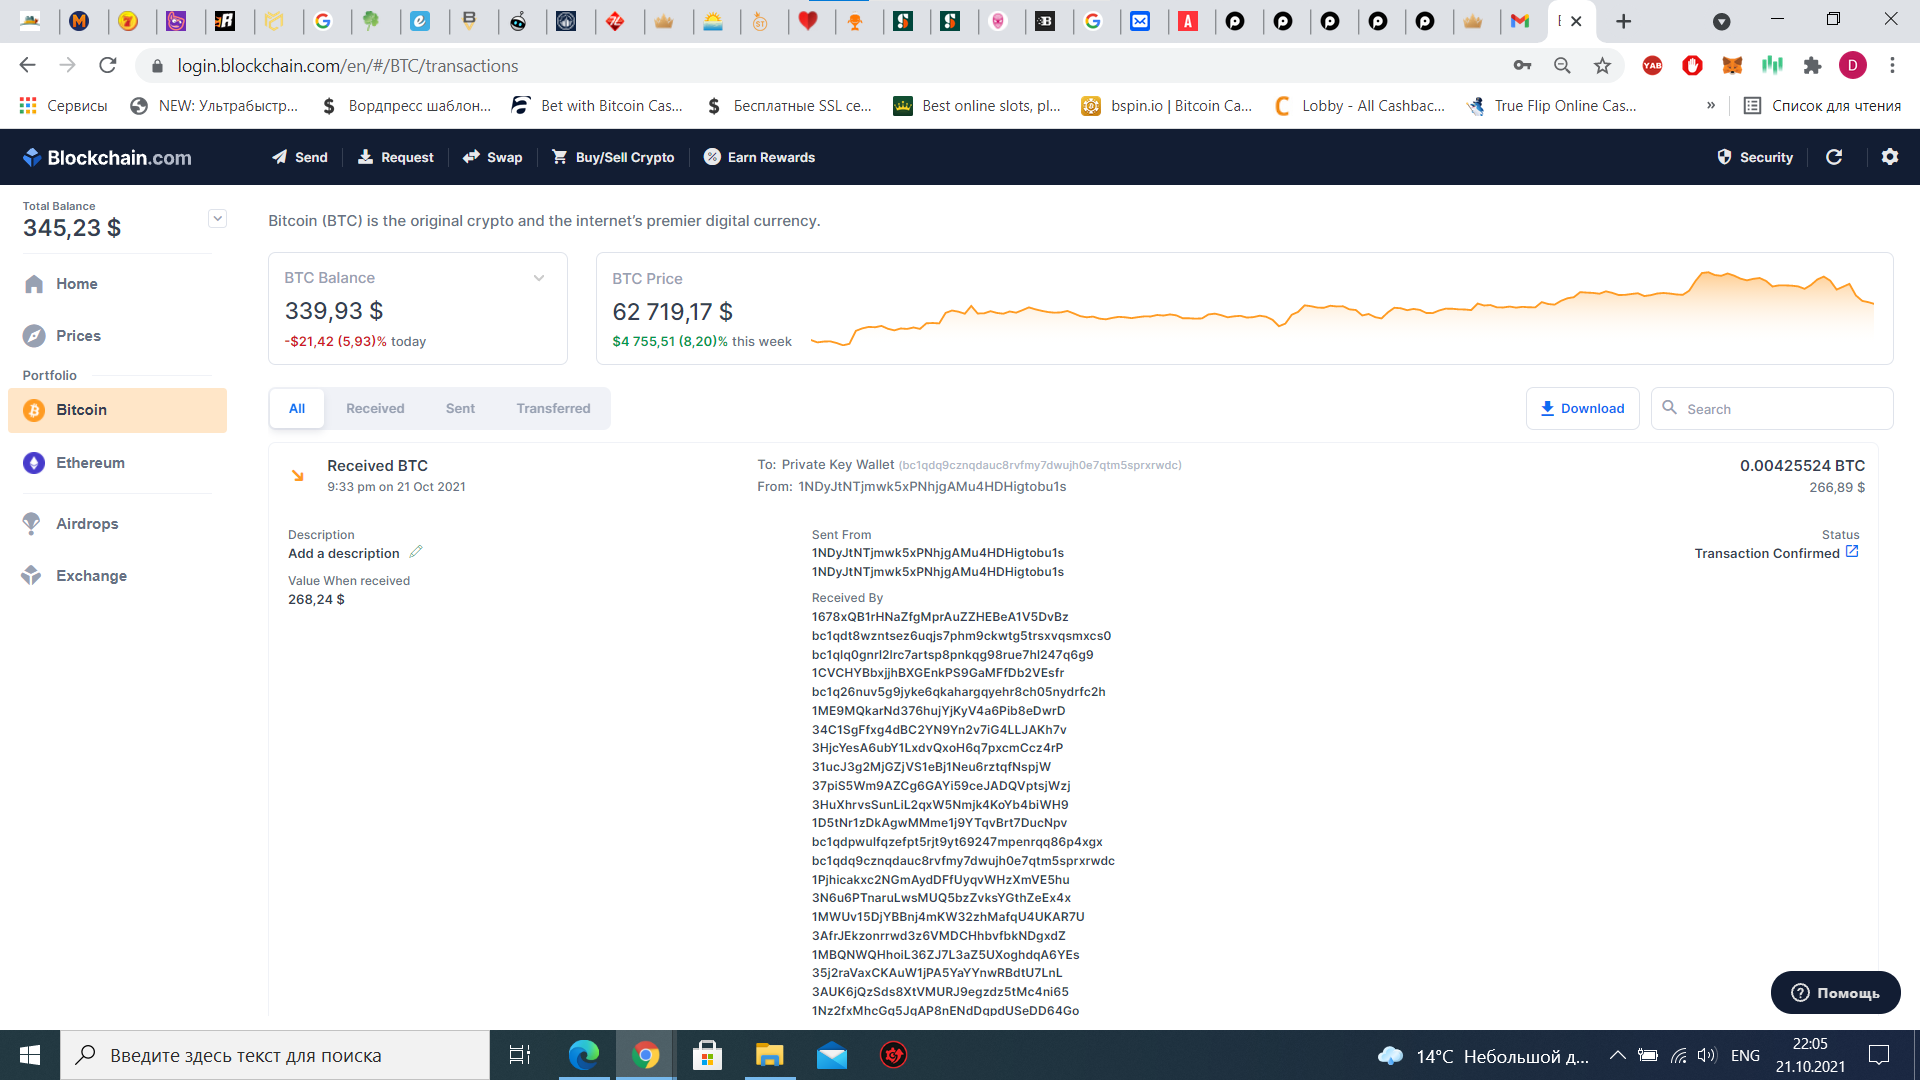Screen dimensions: 1920x1080
Task: Open Сервисы apps bookmark
Action: pyautogui.click(x=63, y=105)
